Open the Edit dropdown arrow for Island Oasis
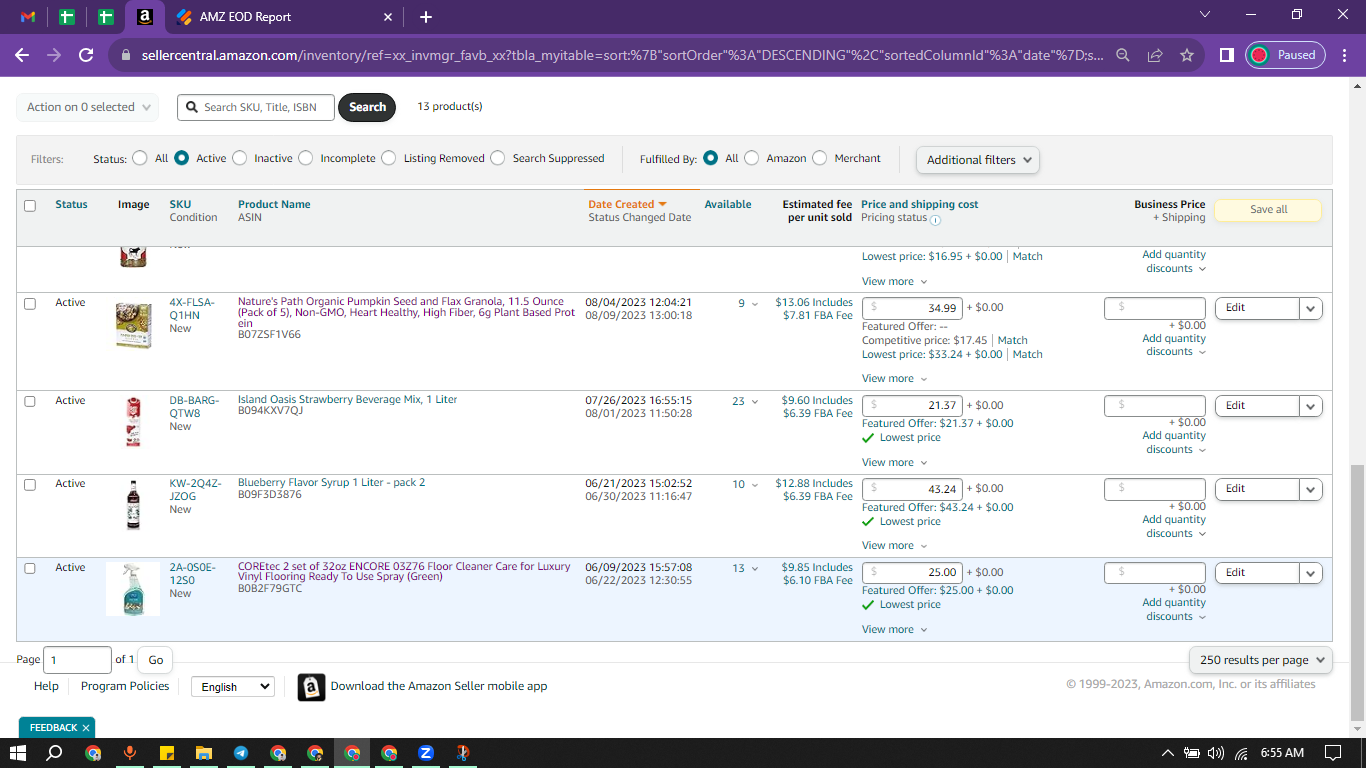Viewport: 1366px width, 768px height. pyautogui.click(x=1311, y=406)
